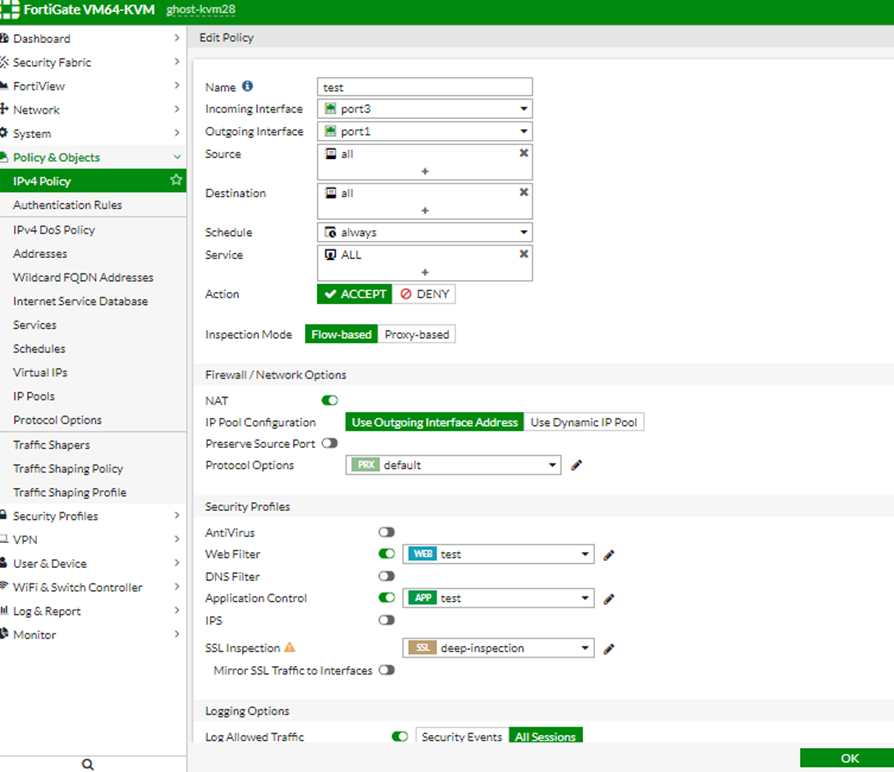Click the edit pencil next to Protocol Options

576,465
